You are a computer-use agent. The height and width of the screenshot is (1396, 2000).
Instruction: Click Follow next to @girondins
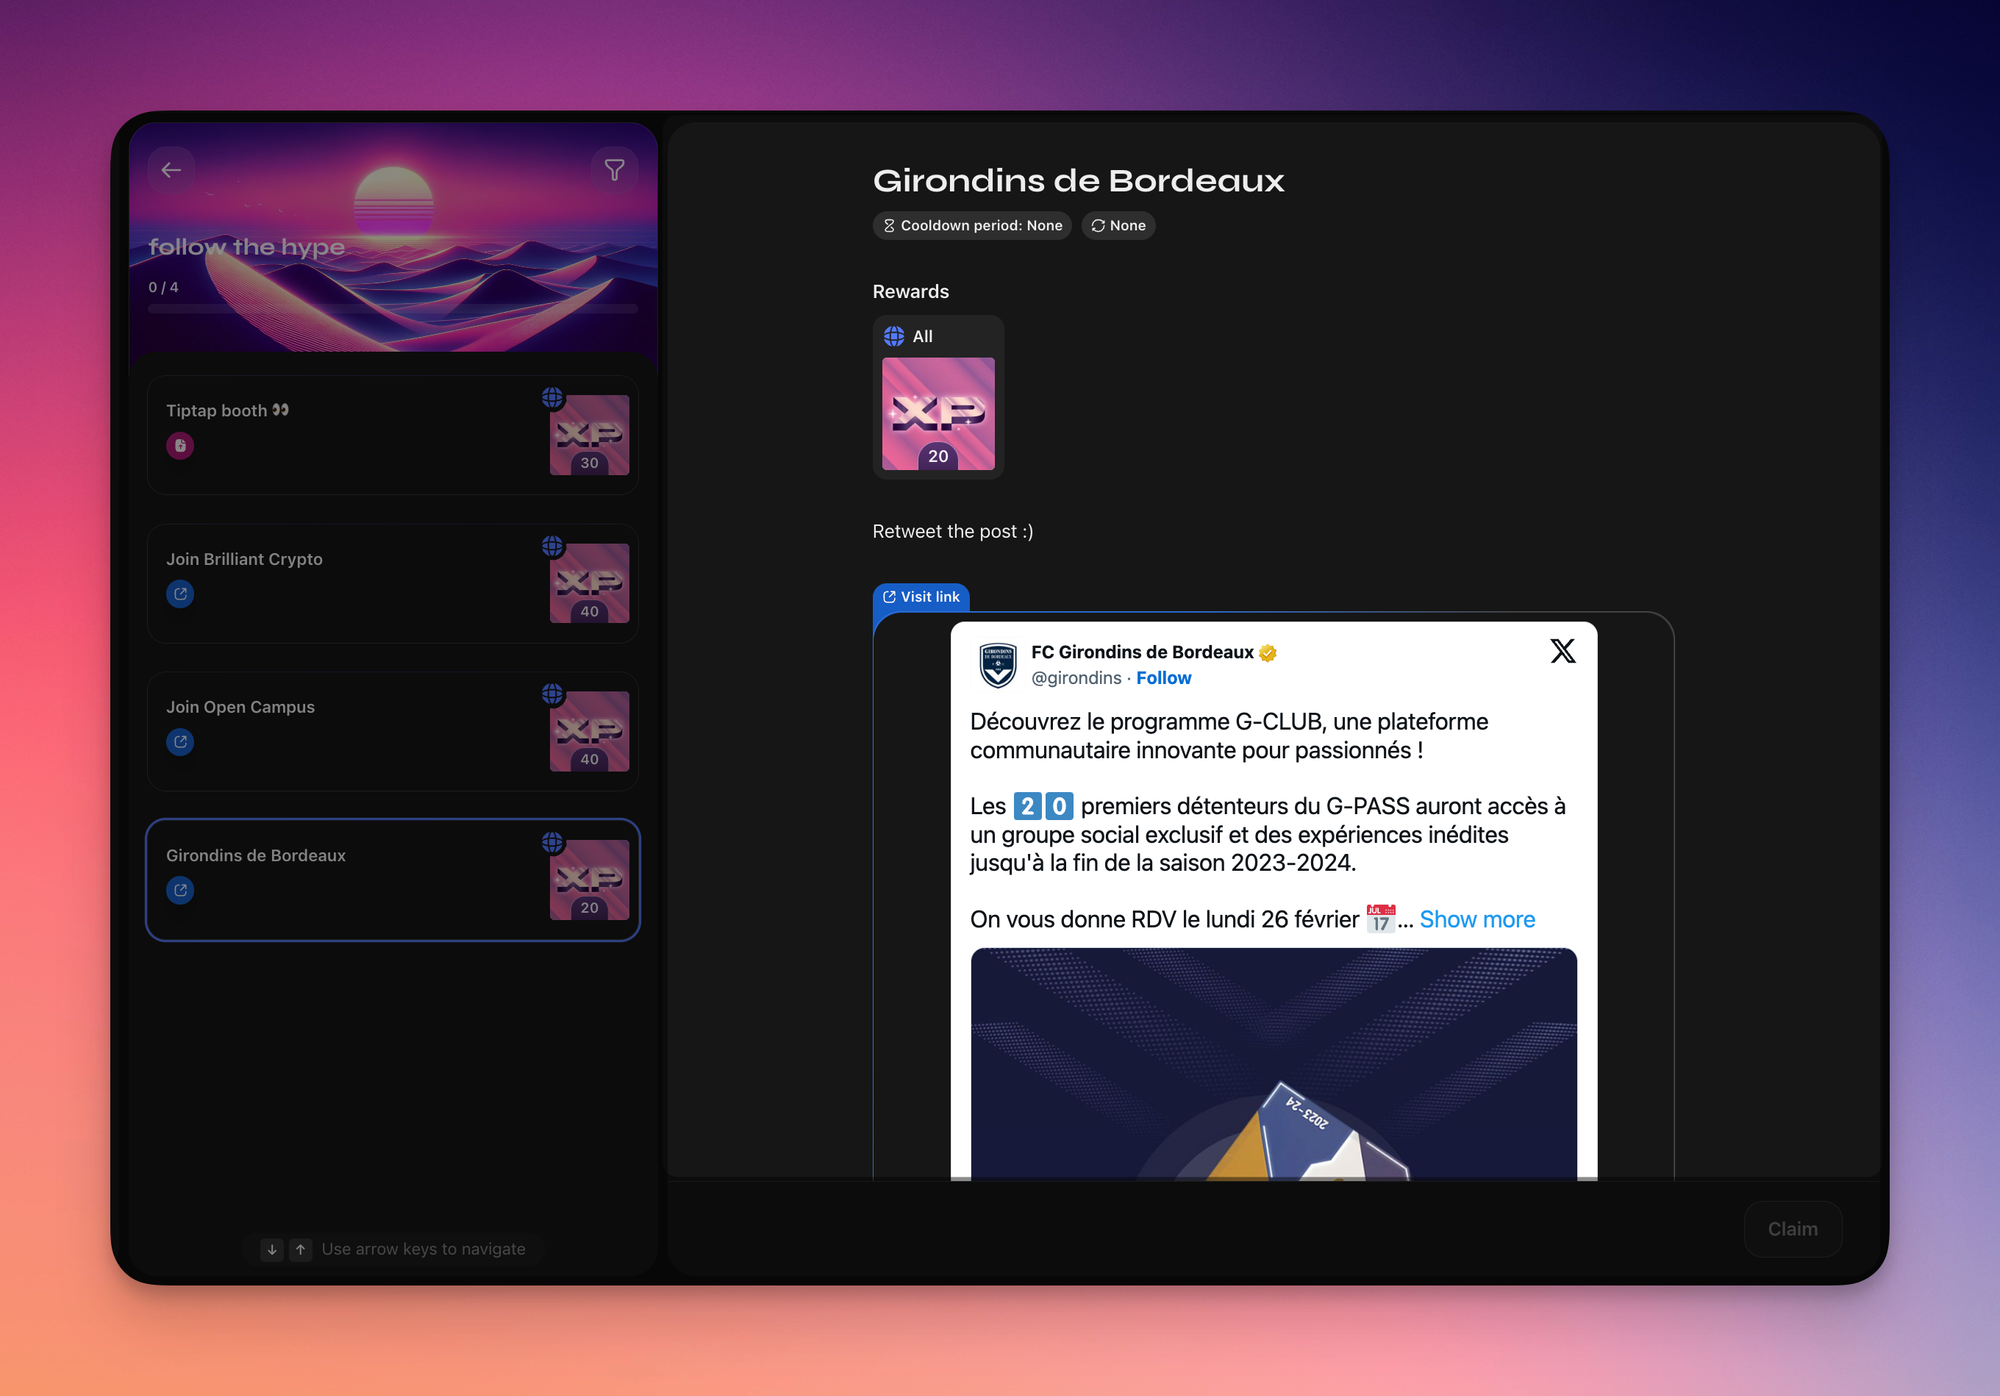pos(1163,678)
